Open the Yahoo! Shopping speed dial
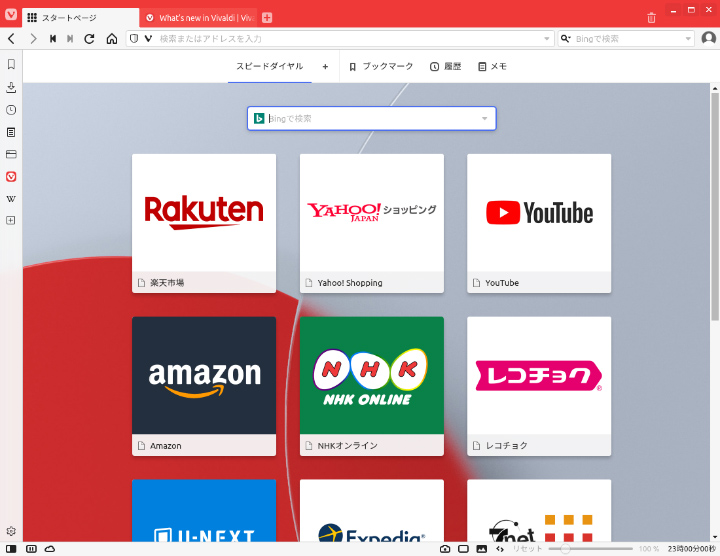Viewport: 720px width, 556px height. [x=371, y=223]
